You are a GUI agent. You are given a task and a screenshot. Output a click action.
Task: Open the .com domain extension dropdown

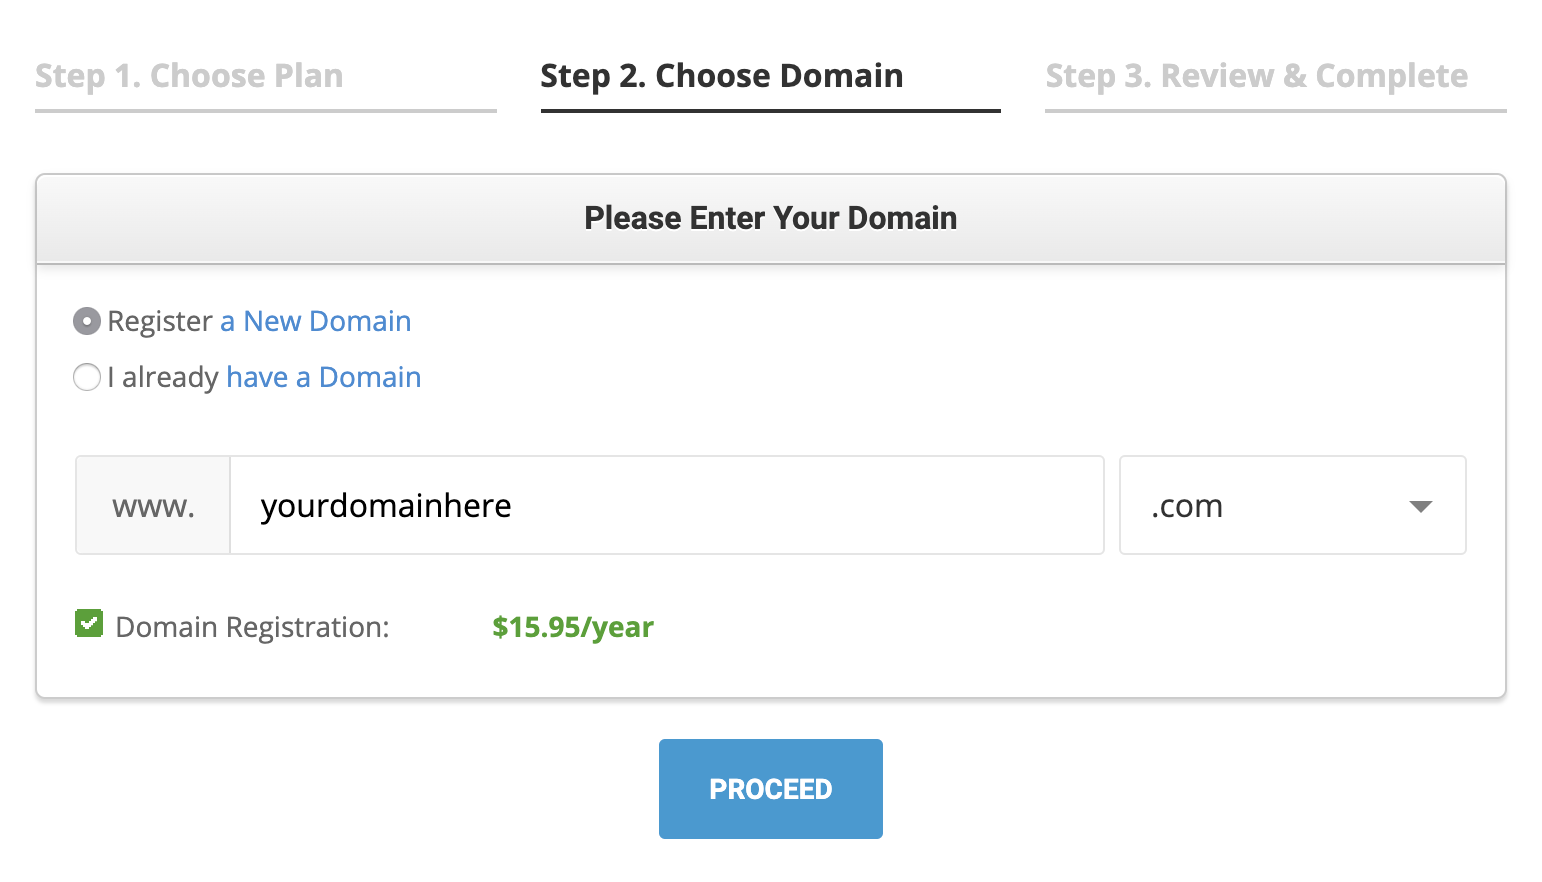click(x=1292, y=505)
